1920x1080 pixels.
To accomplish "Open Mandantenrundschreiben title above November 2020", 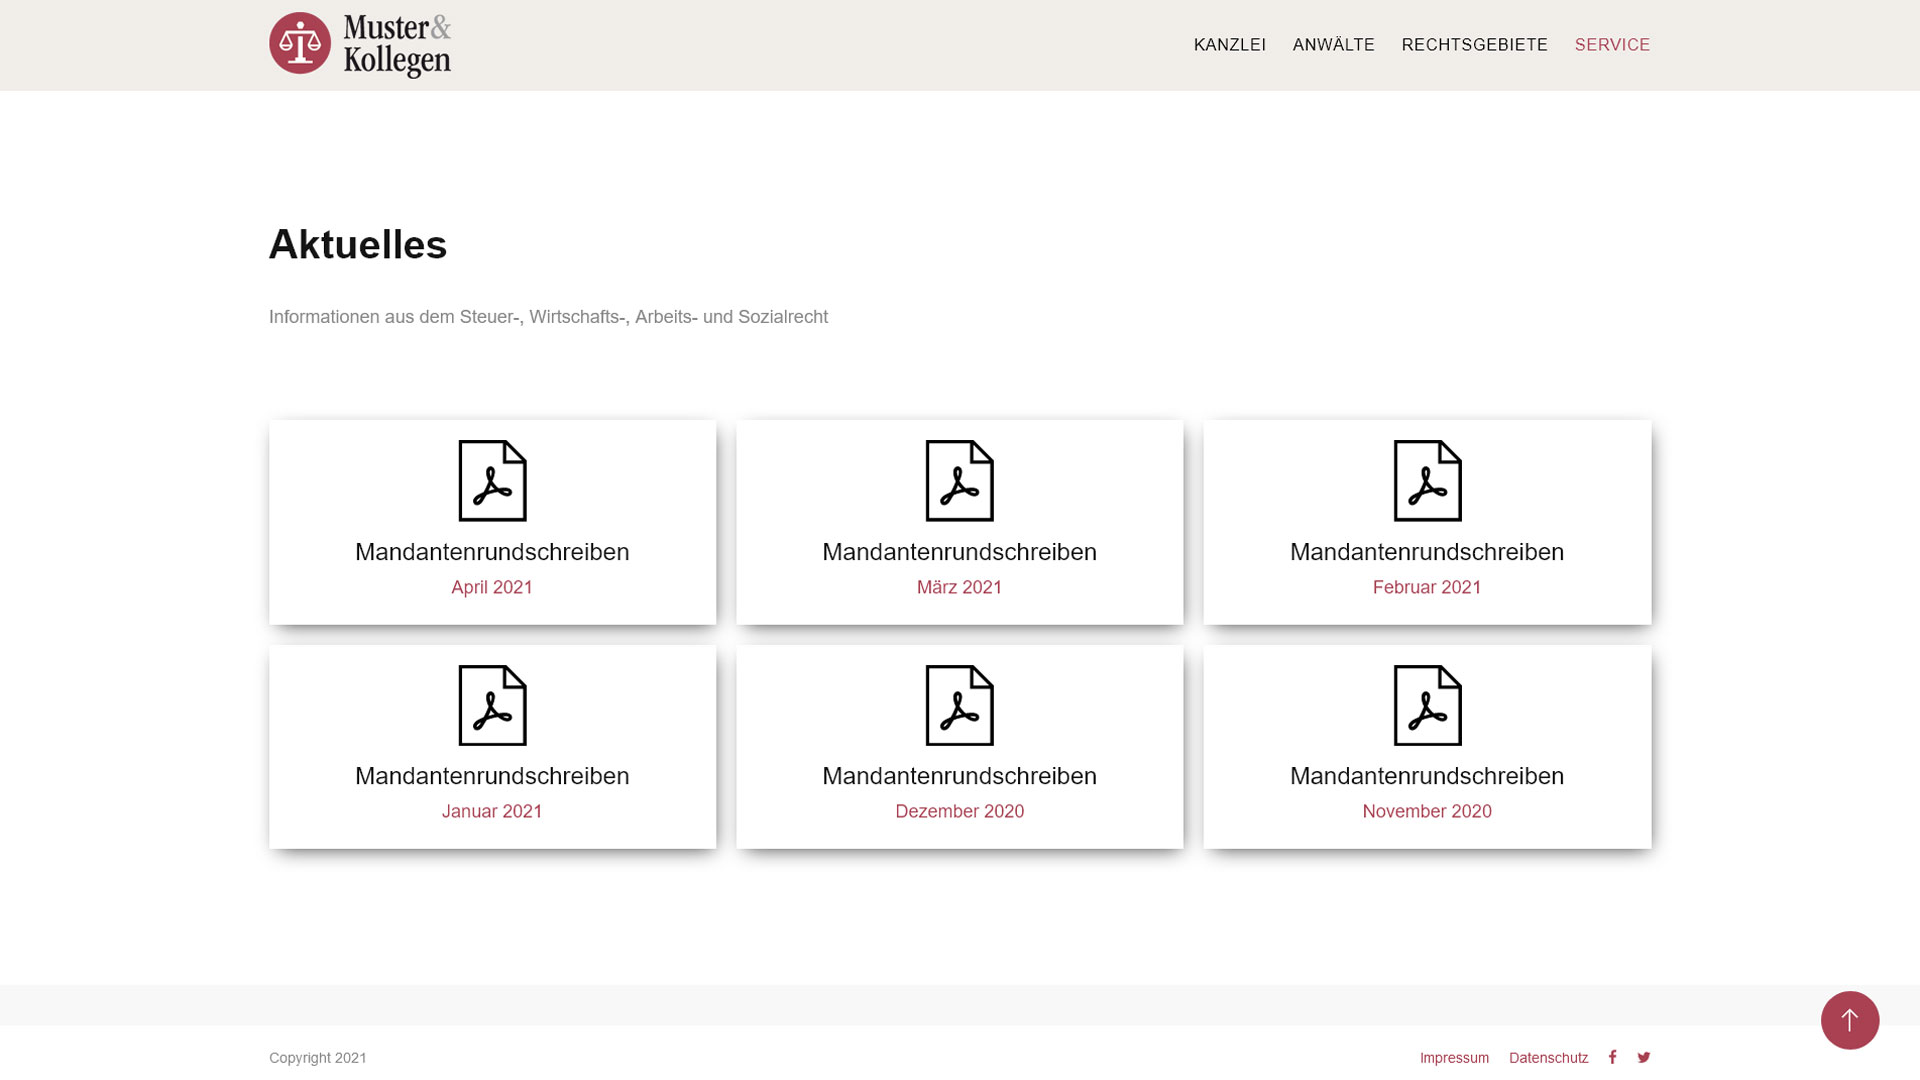I will coord(1427,776).
